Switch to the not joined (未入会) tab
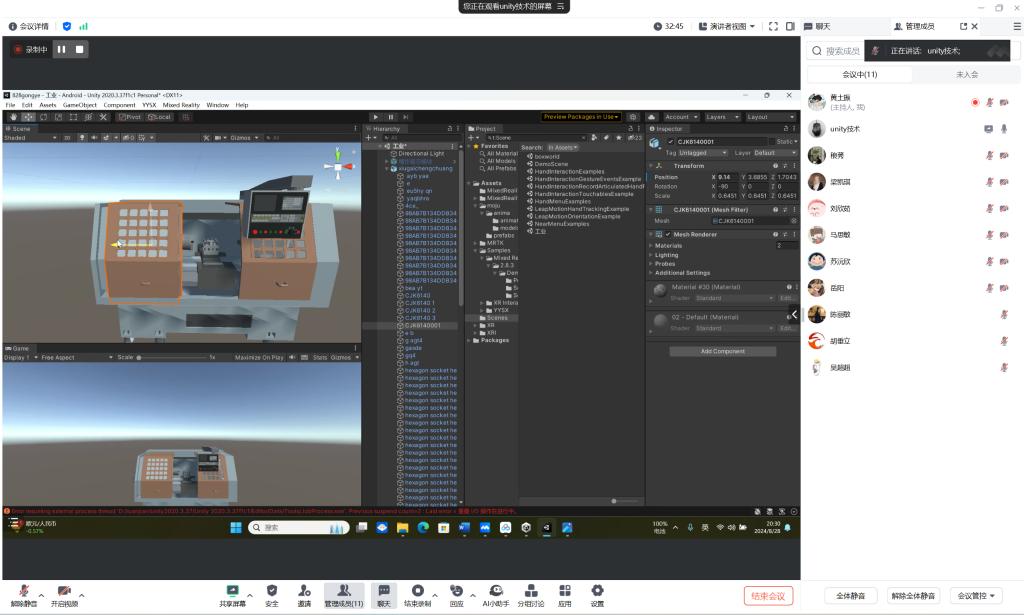Image resolution: width=1024 pixels, height=615 pixels. pyautogui.click(x=966, y=75)
